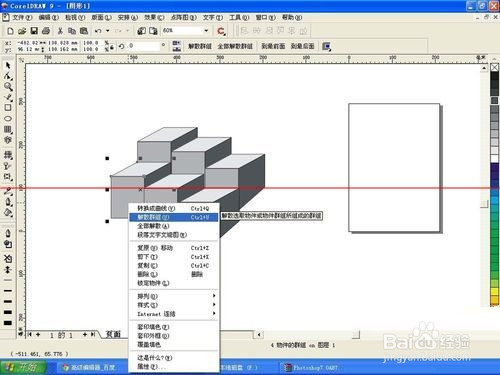Open the 效果(C) Effects menu
This screenshot has height=375, width=500.
pyautogui.click(x=154, y=17)
